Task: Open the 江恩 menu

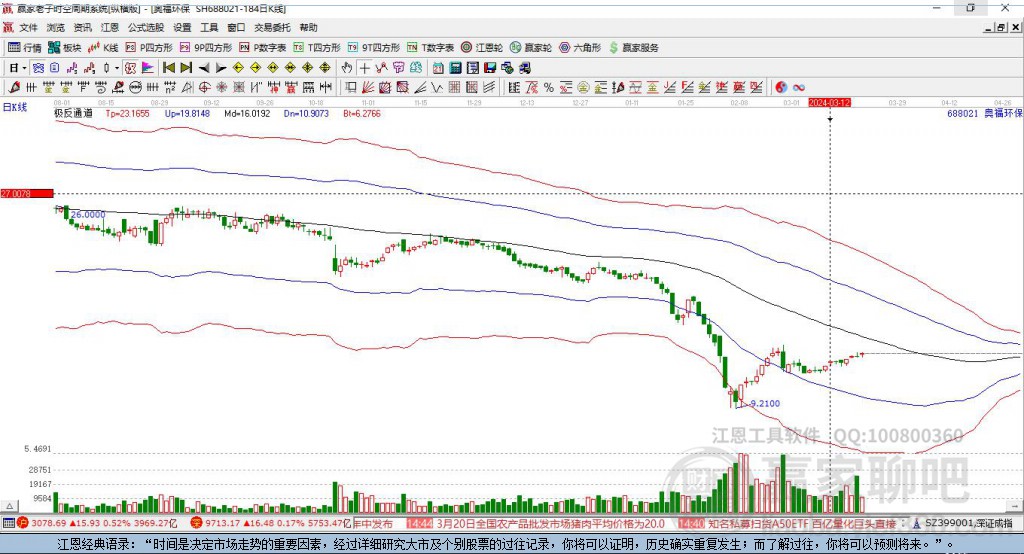Action: point(110,27)
